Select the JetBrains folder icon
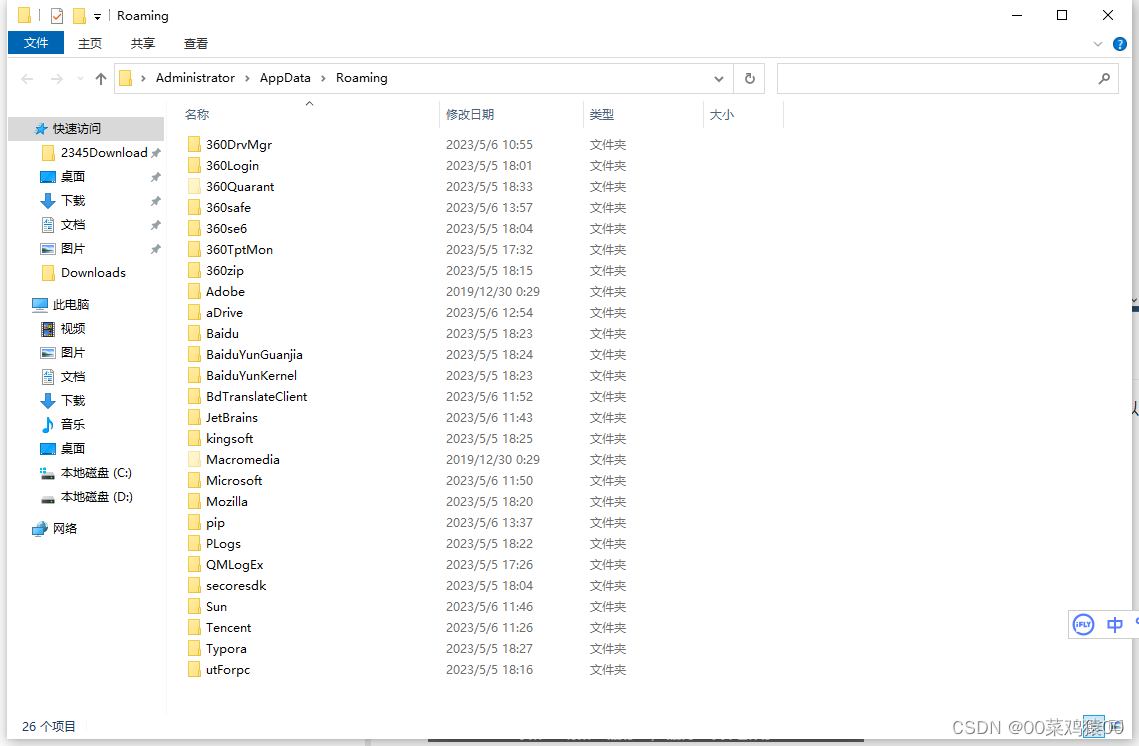Image resolution: width=1139 pixels, height=746 pixels. point(194,418)
